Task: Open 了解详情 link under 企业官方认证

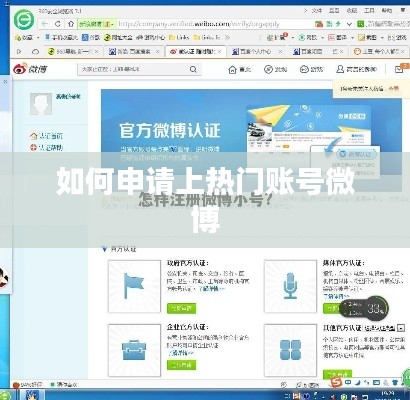Action: (180, 353)
